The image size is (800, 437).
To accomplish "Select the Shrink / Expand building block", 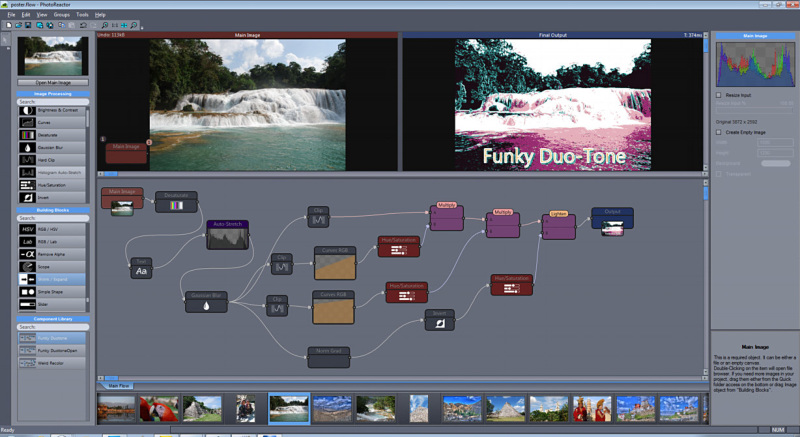I will point(52,279).
